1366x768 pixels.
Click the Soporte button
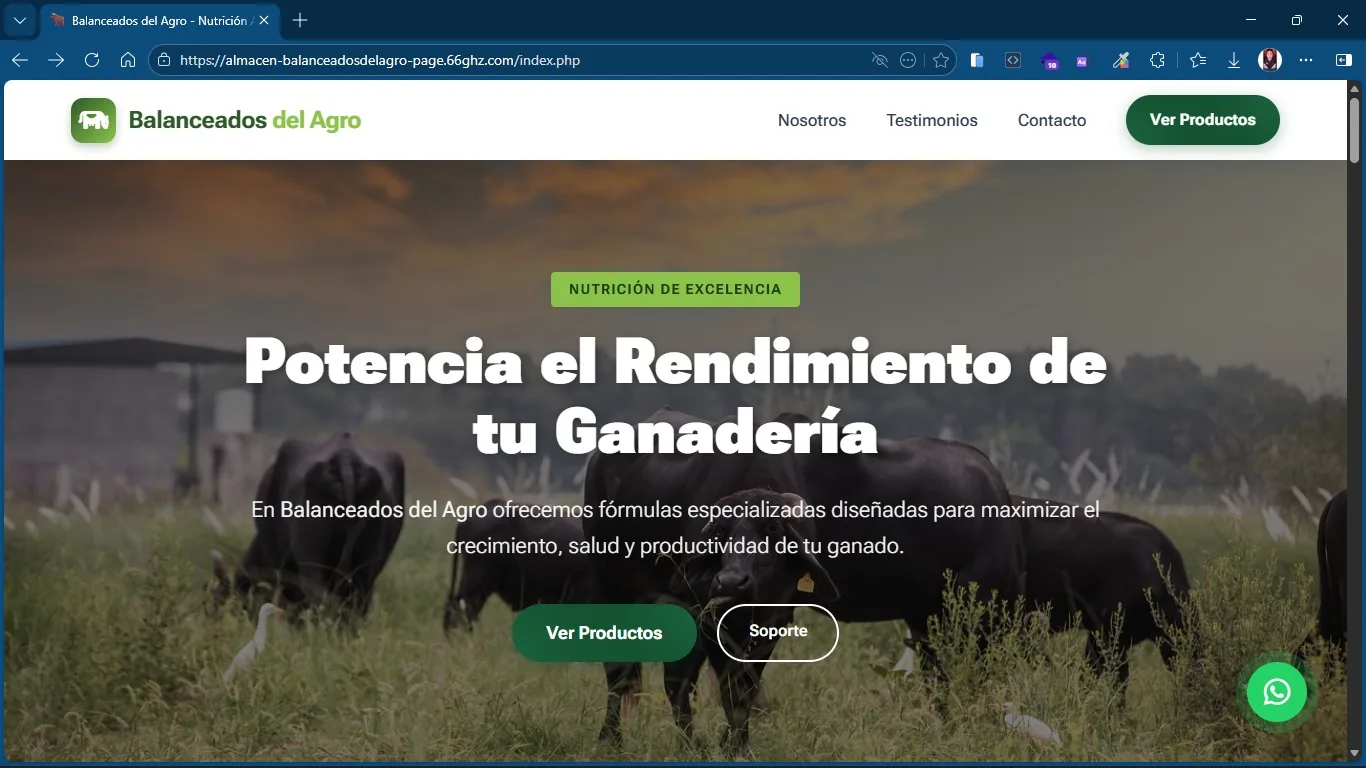point(777,632)
